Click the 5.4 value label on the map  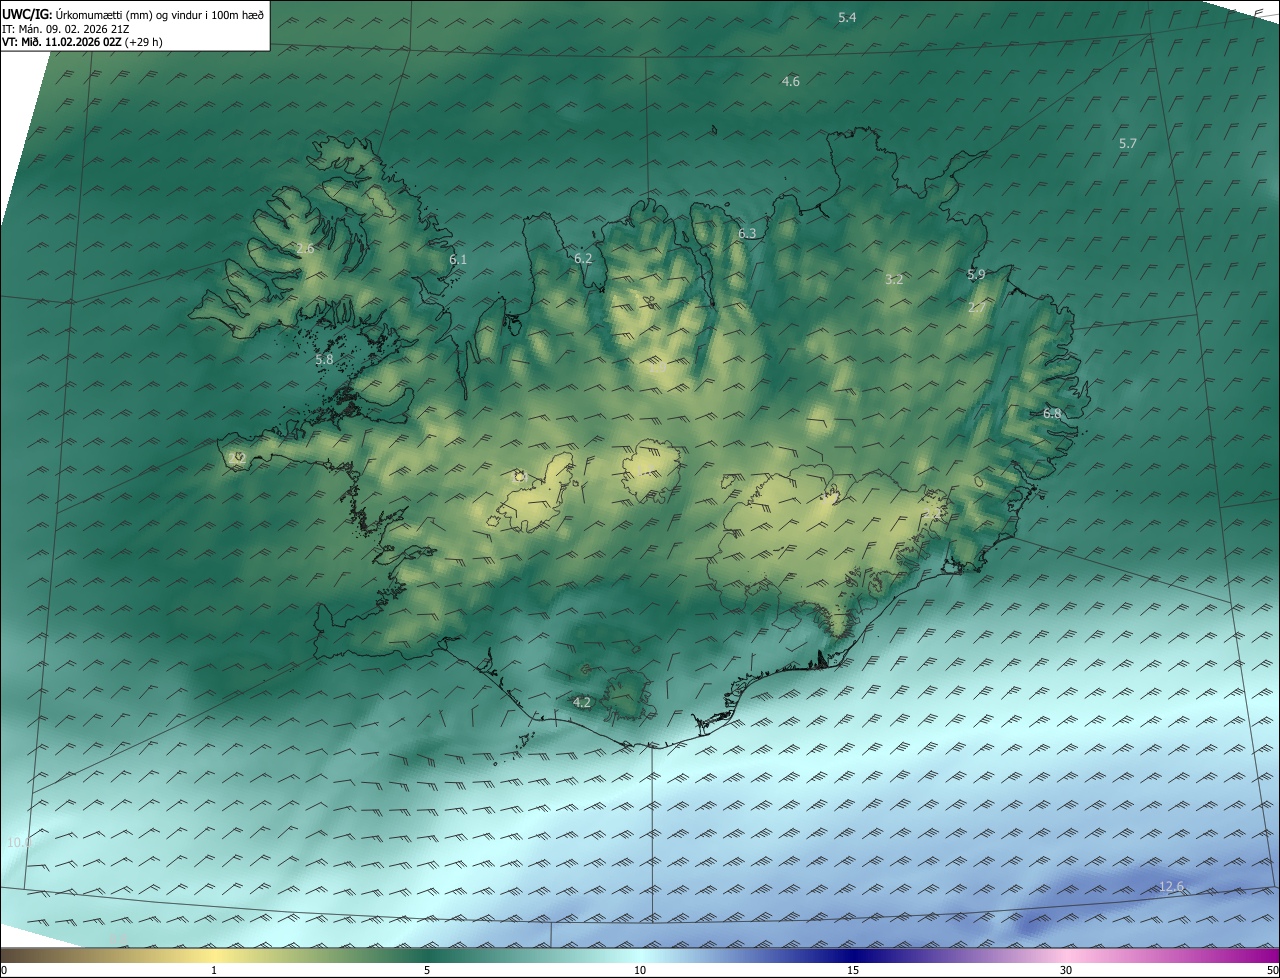847,18
